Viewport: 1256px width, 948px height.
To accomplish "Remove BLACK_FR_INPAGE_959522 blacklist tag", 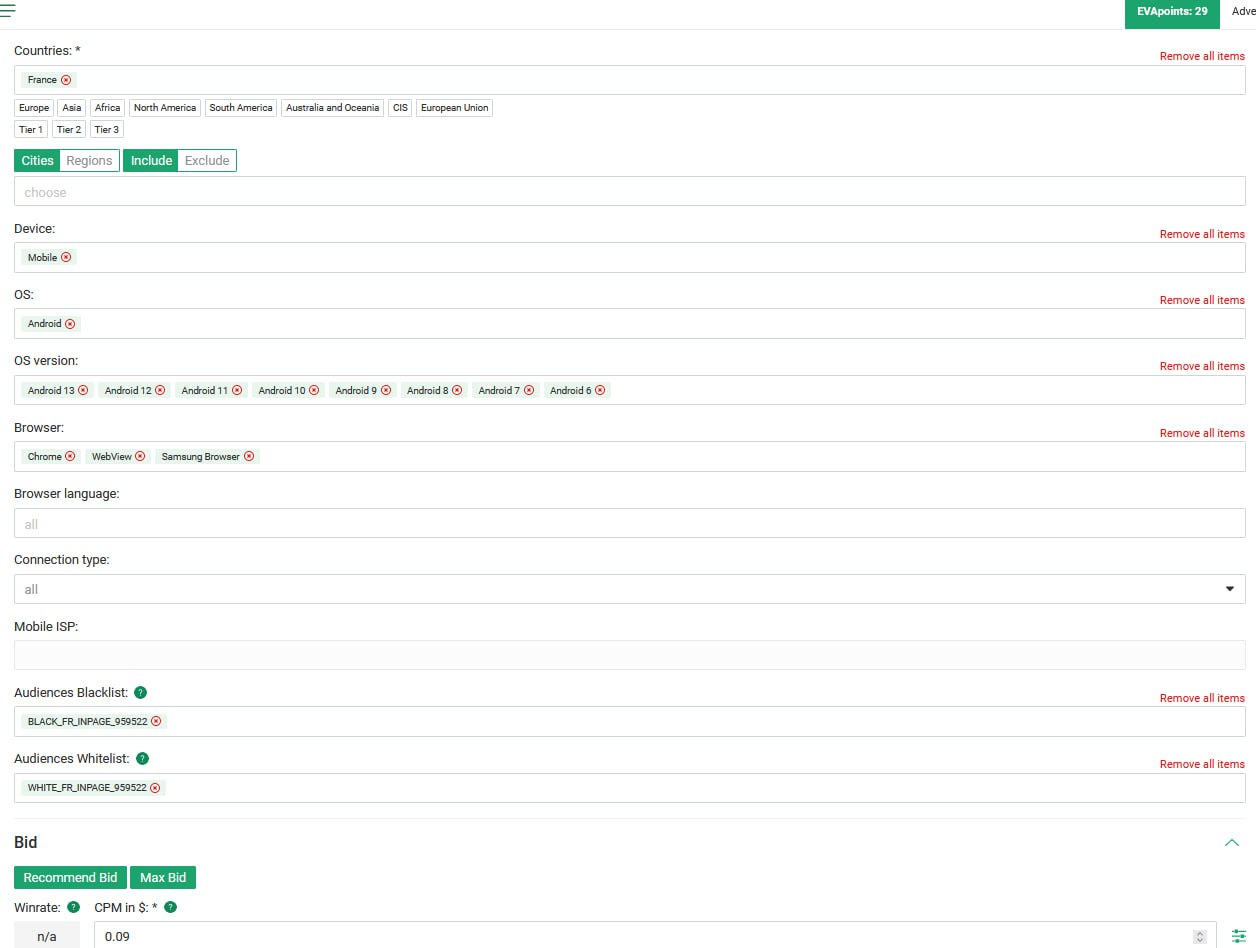I will (x=156, y=721).
